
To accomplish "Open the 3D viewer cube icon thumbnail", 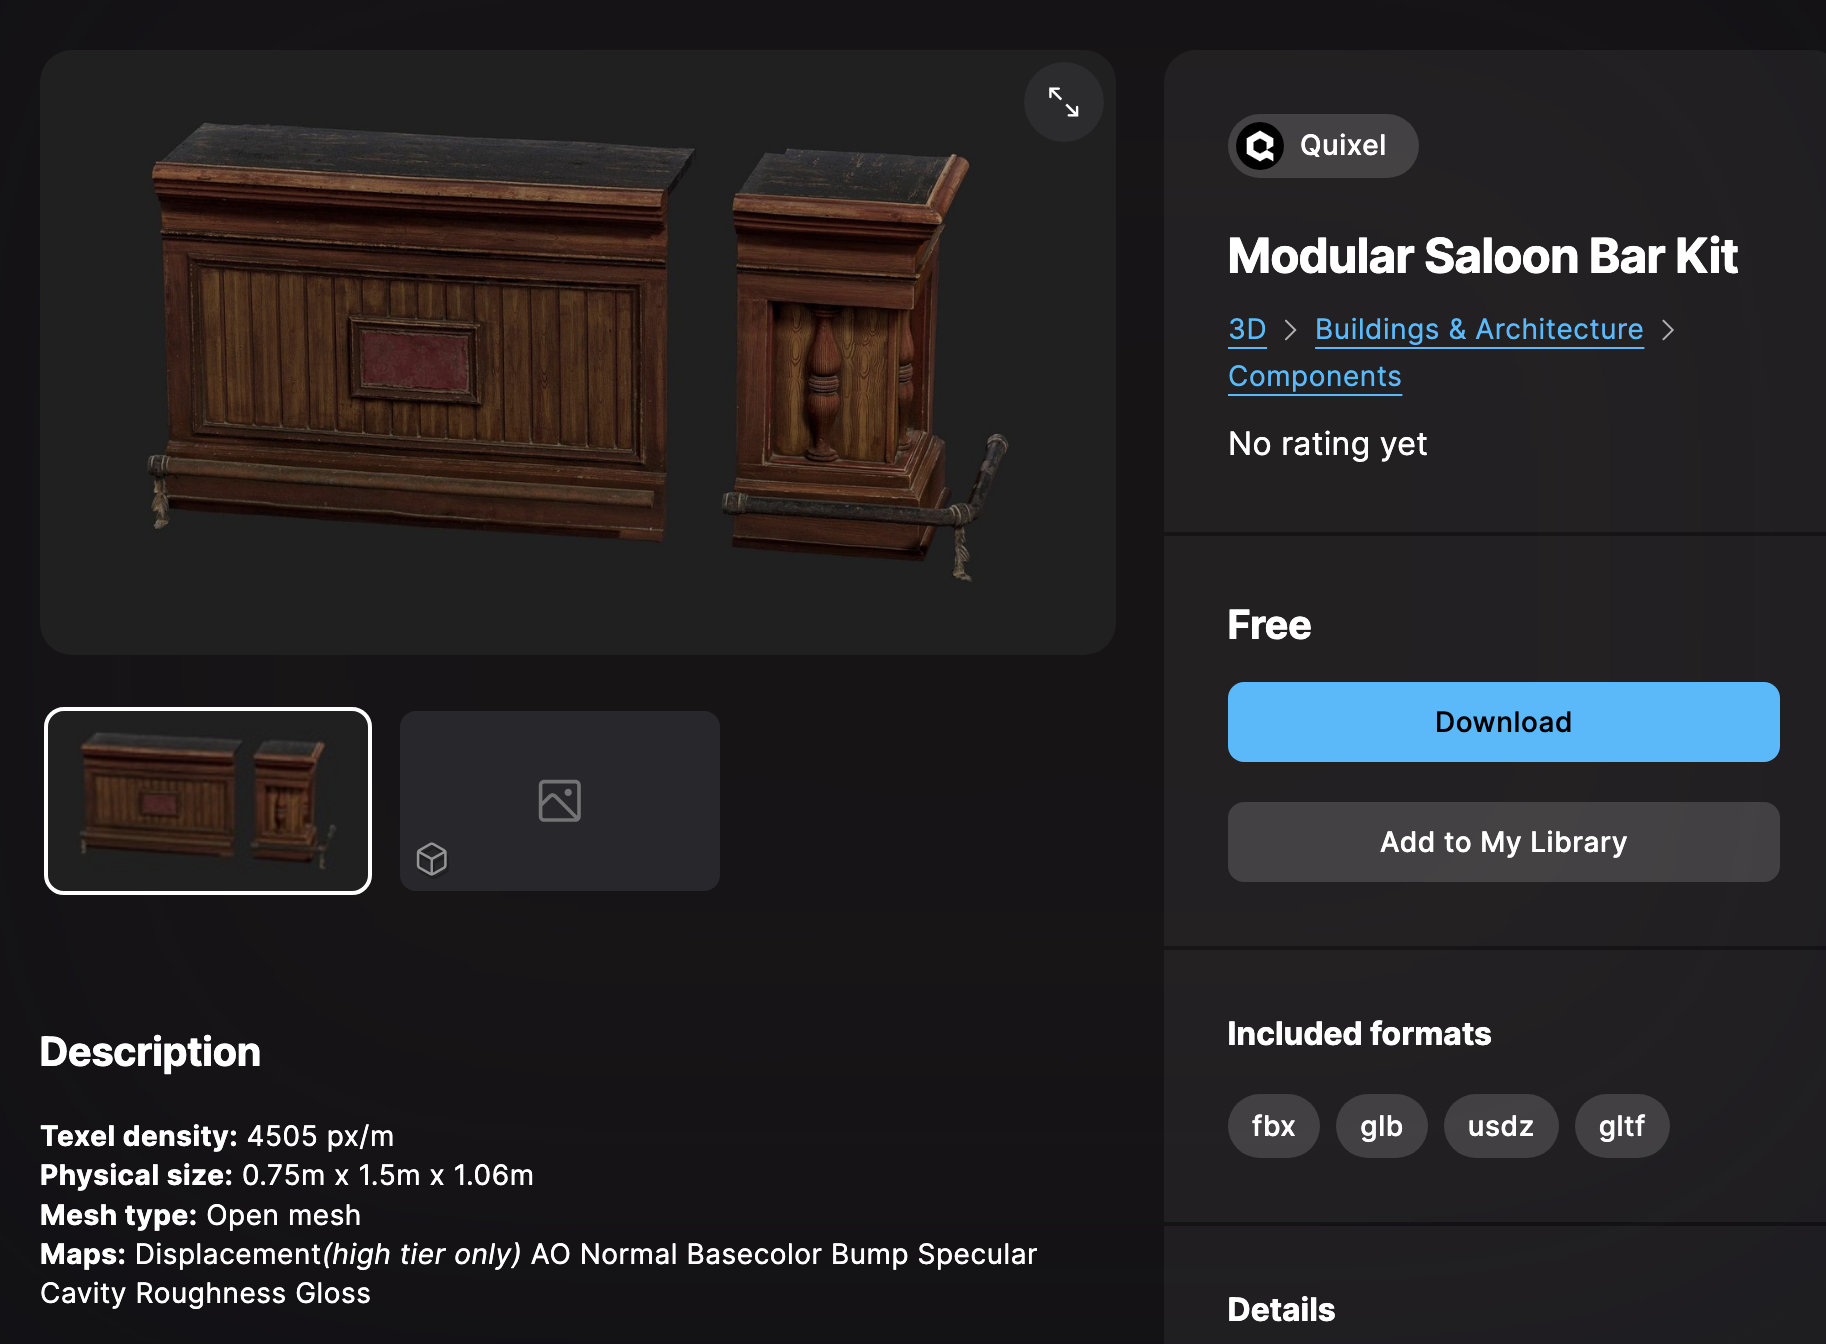I will click(x=432, y=859).
